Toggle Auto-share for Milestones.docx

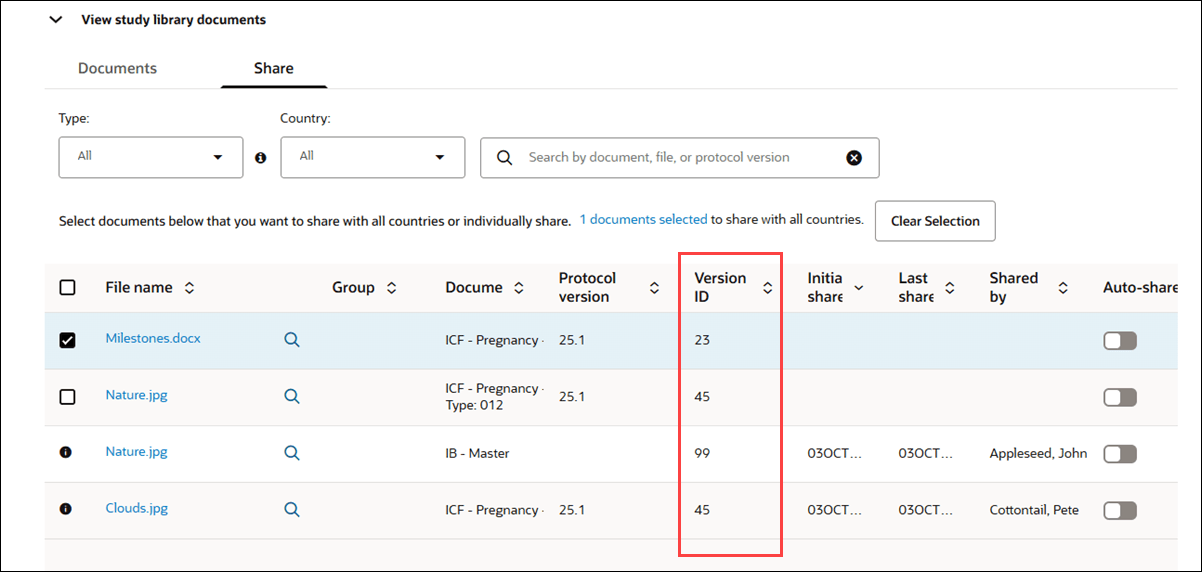pyautogui.click(x=1120, y=341)
